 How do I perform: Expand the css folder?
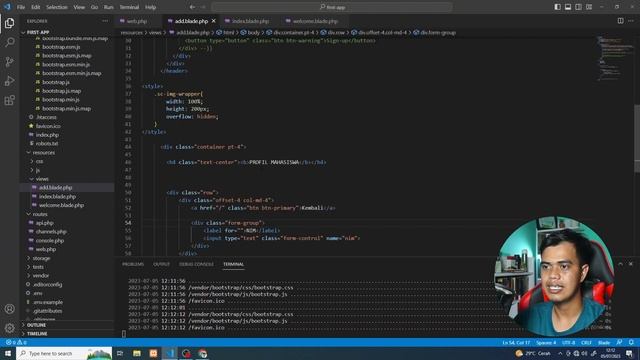39,161
